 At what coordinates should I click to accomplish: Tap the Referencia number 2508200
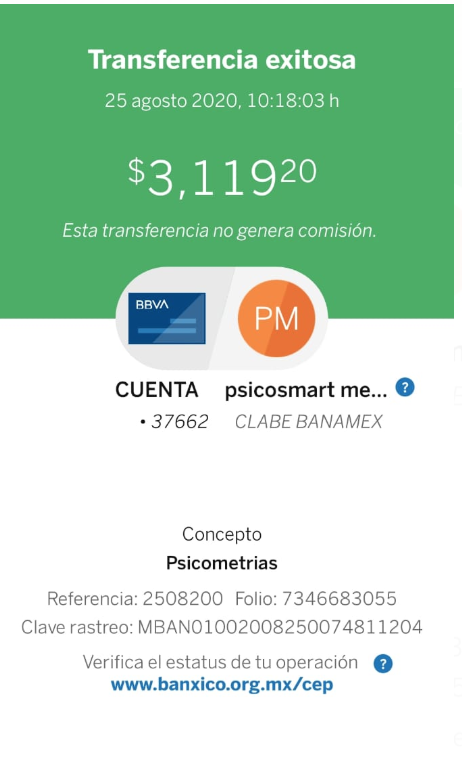[182, 598]
